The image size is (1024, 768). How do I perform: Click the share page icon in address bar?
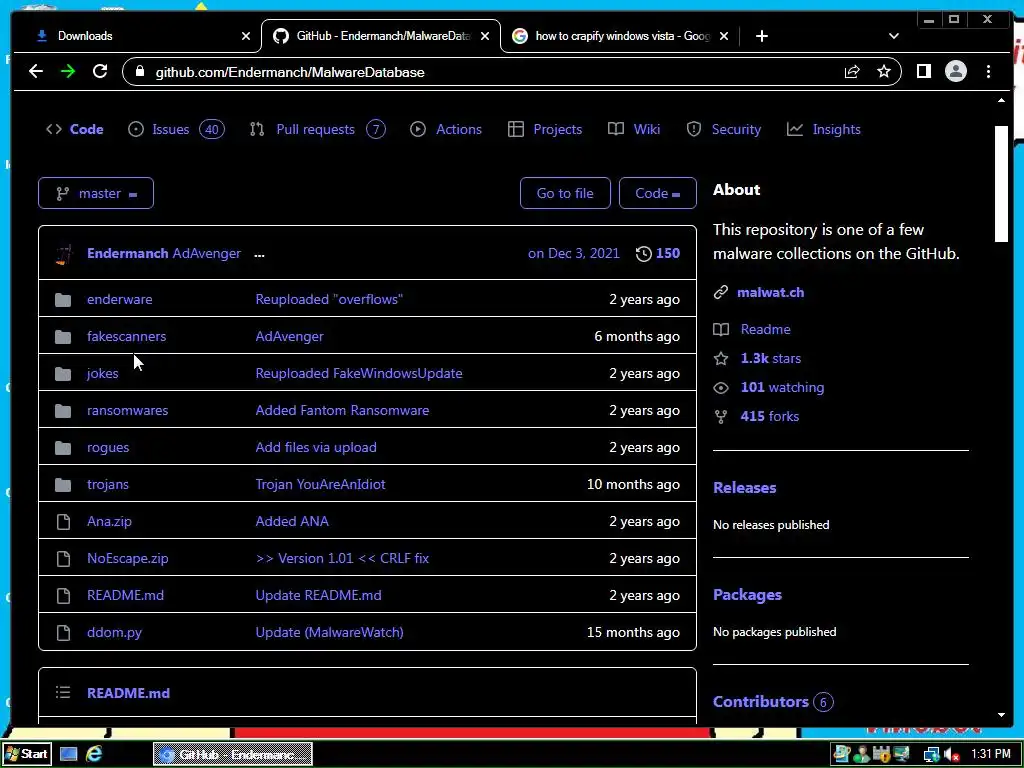point(852,72)
